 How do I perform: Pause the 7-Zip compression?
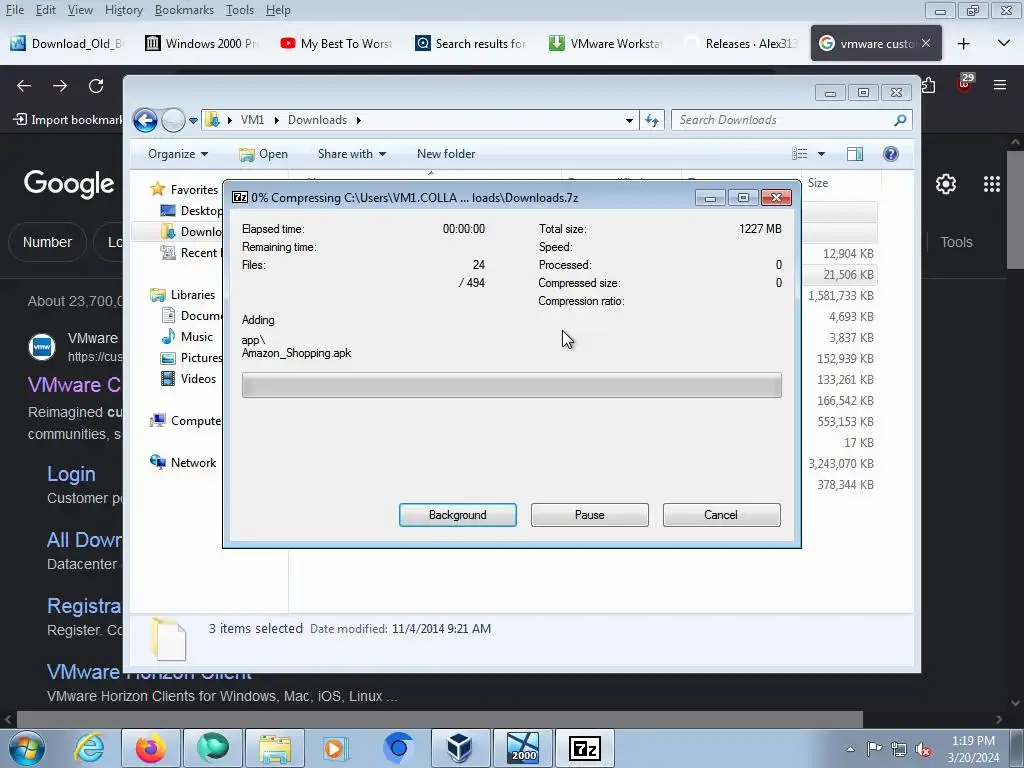(589, 515)
